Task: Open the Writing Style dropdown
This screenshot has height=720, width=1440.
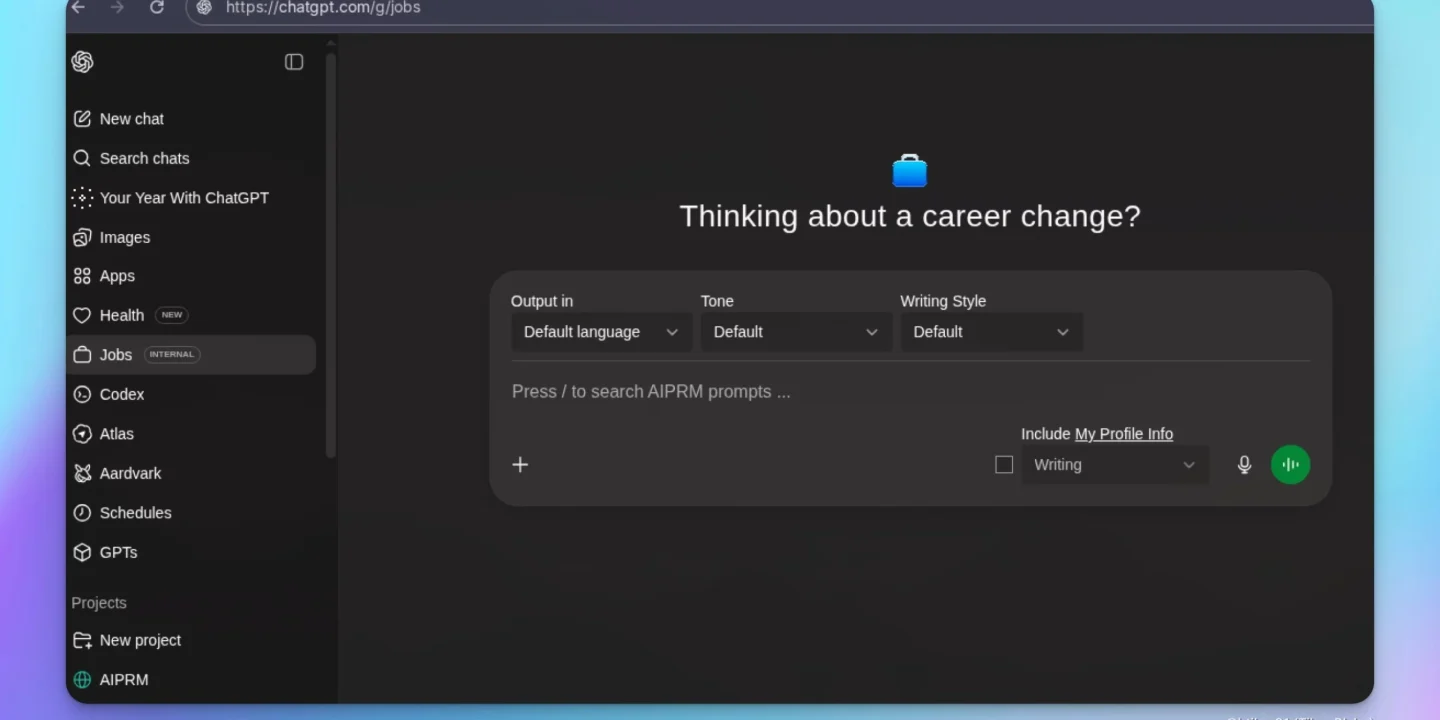Action: point(991,331)
